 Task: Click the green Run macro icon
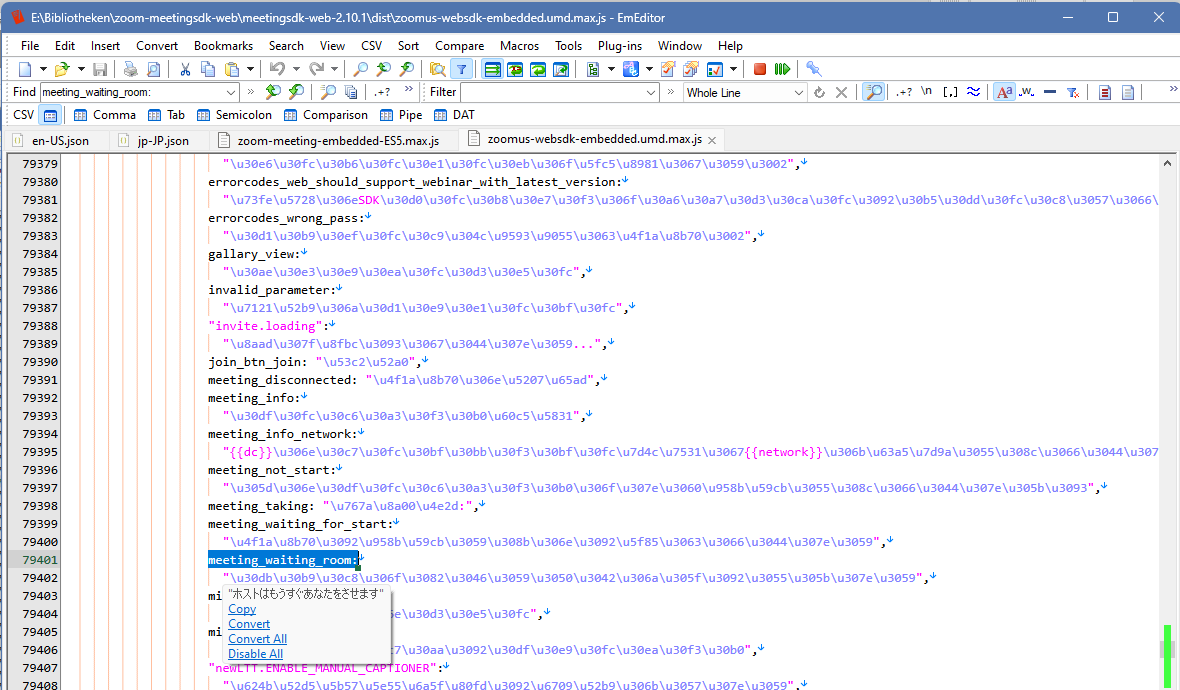(782, 69)
